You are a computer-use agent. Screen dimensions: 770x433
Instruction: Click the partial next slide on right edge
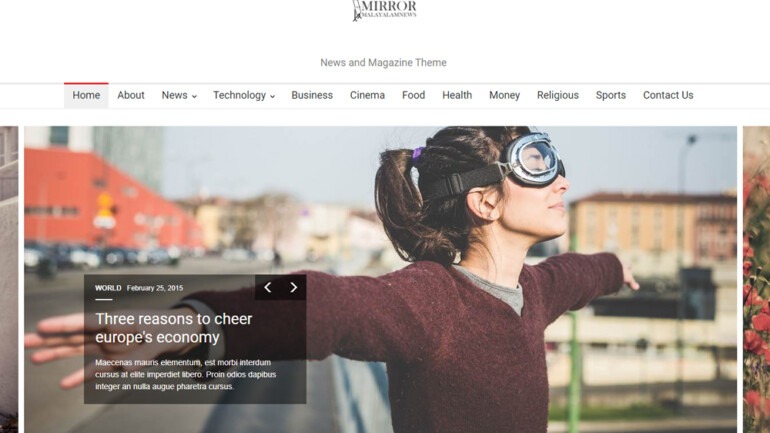[756, 280]
